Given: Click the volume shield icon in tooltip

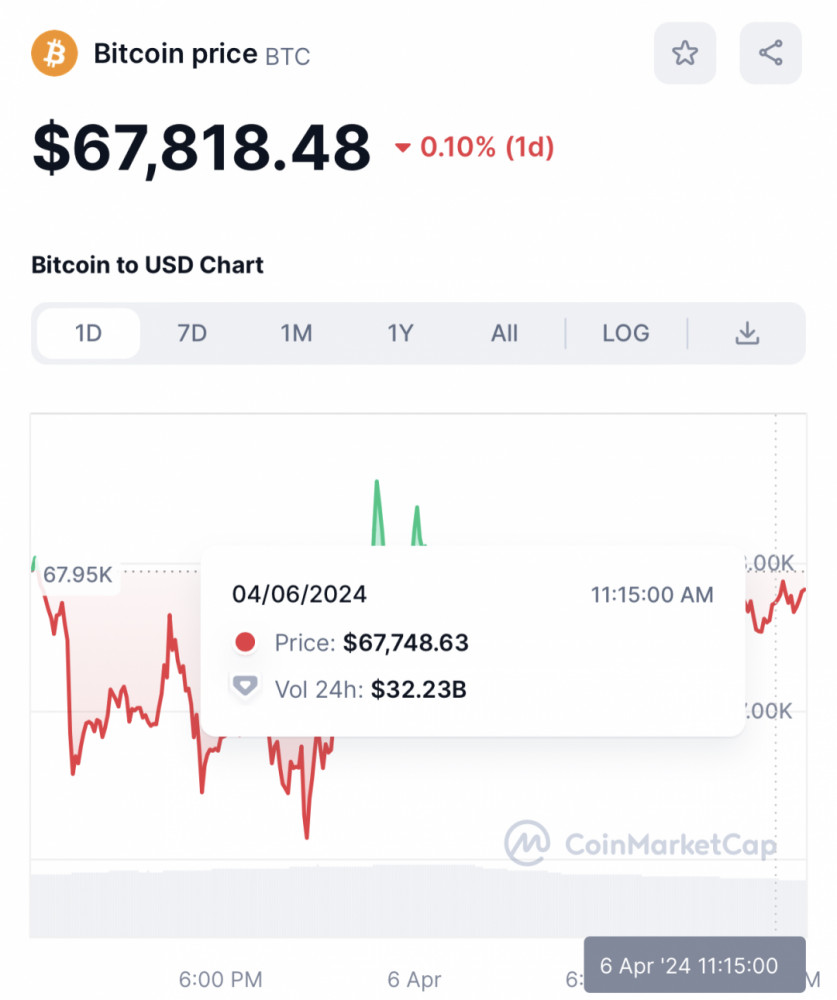Looking at the screenshot, I should (245, 688).
